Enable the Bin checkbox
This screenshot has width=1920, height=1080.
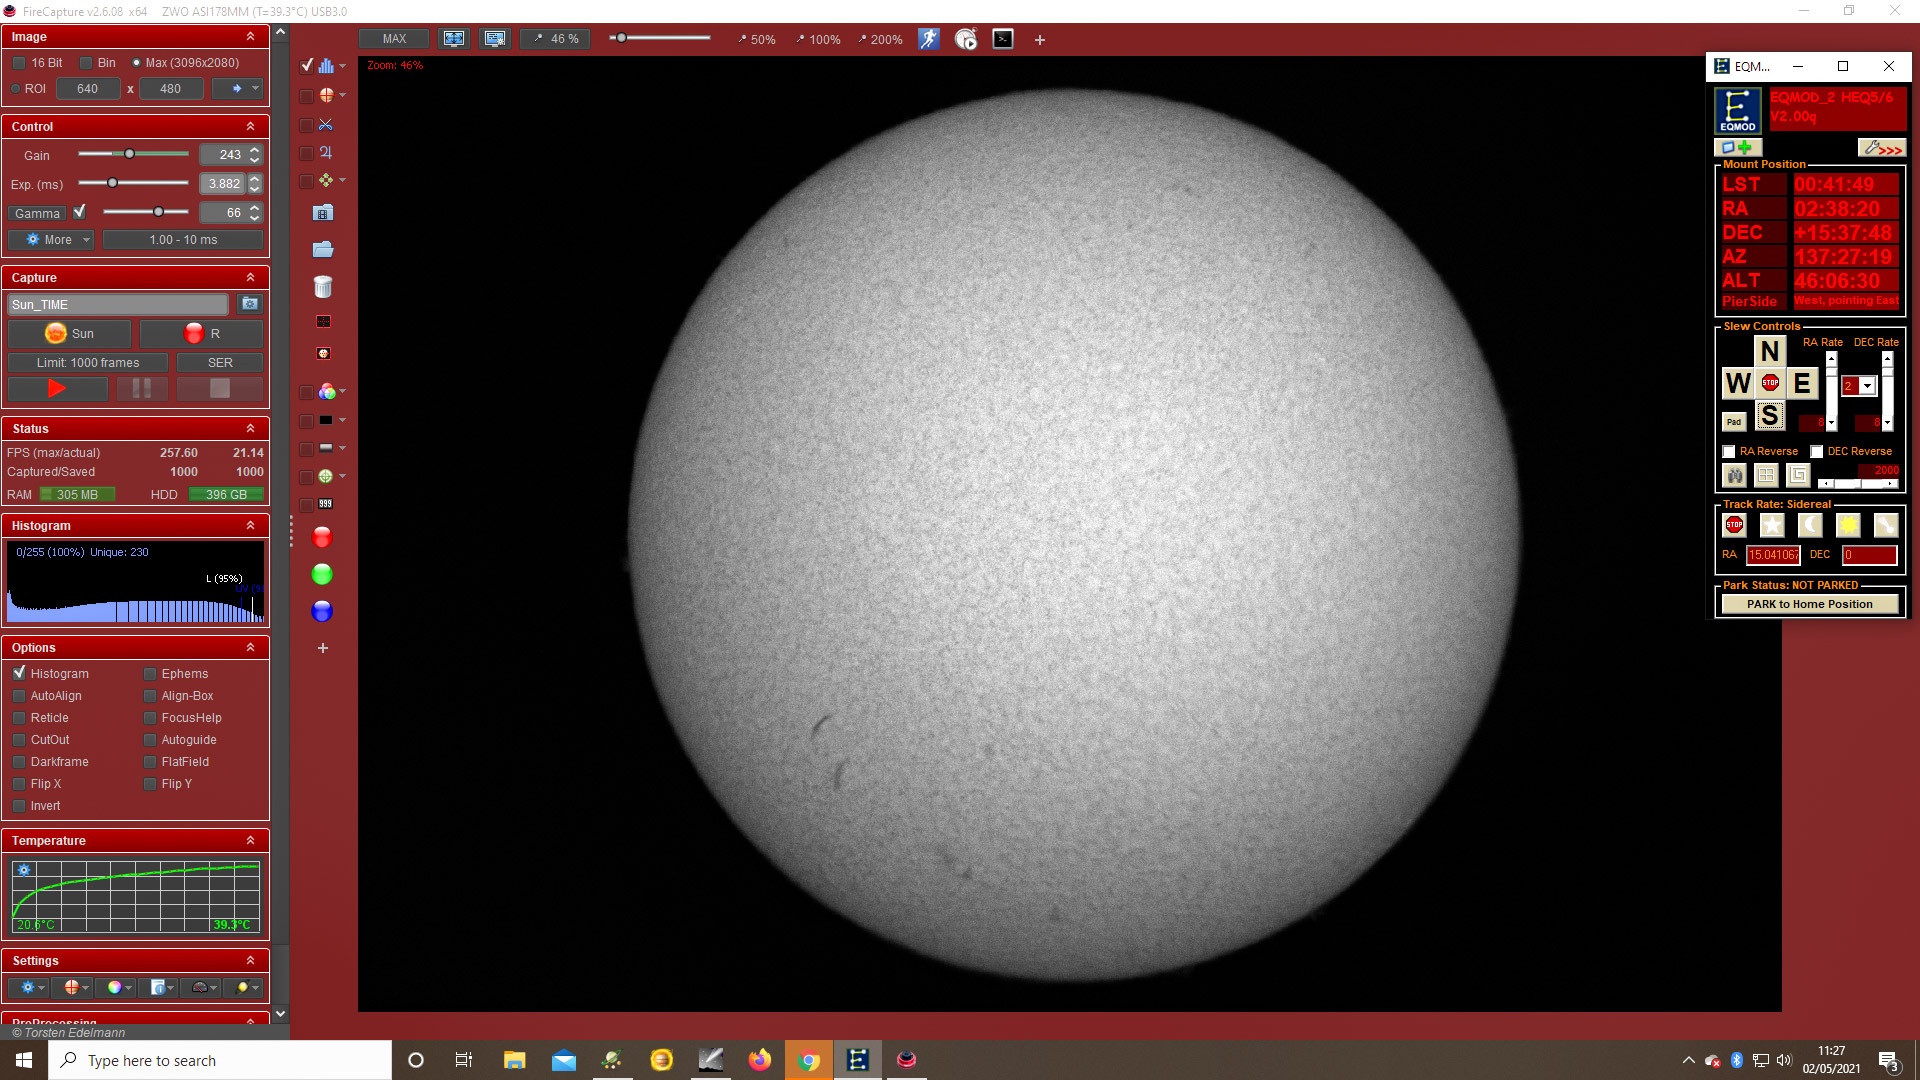(86, 63)
